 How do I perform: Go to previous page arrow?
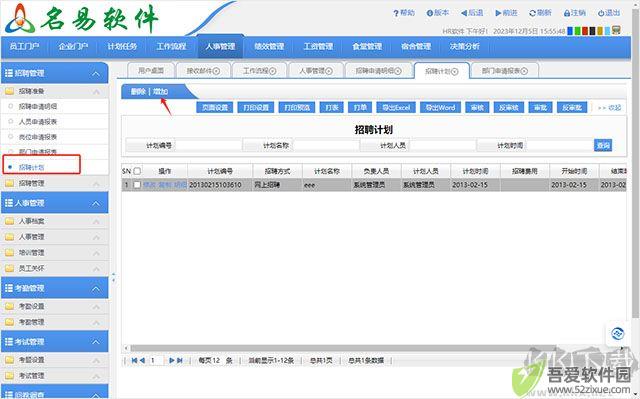(x=142, y=360)
